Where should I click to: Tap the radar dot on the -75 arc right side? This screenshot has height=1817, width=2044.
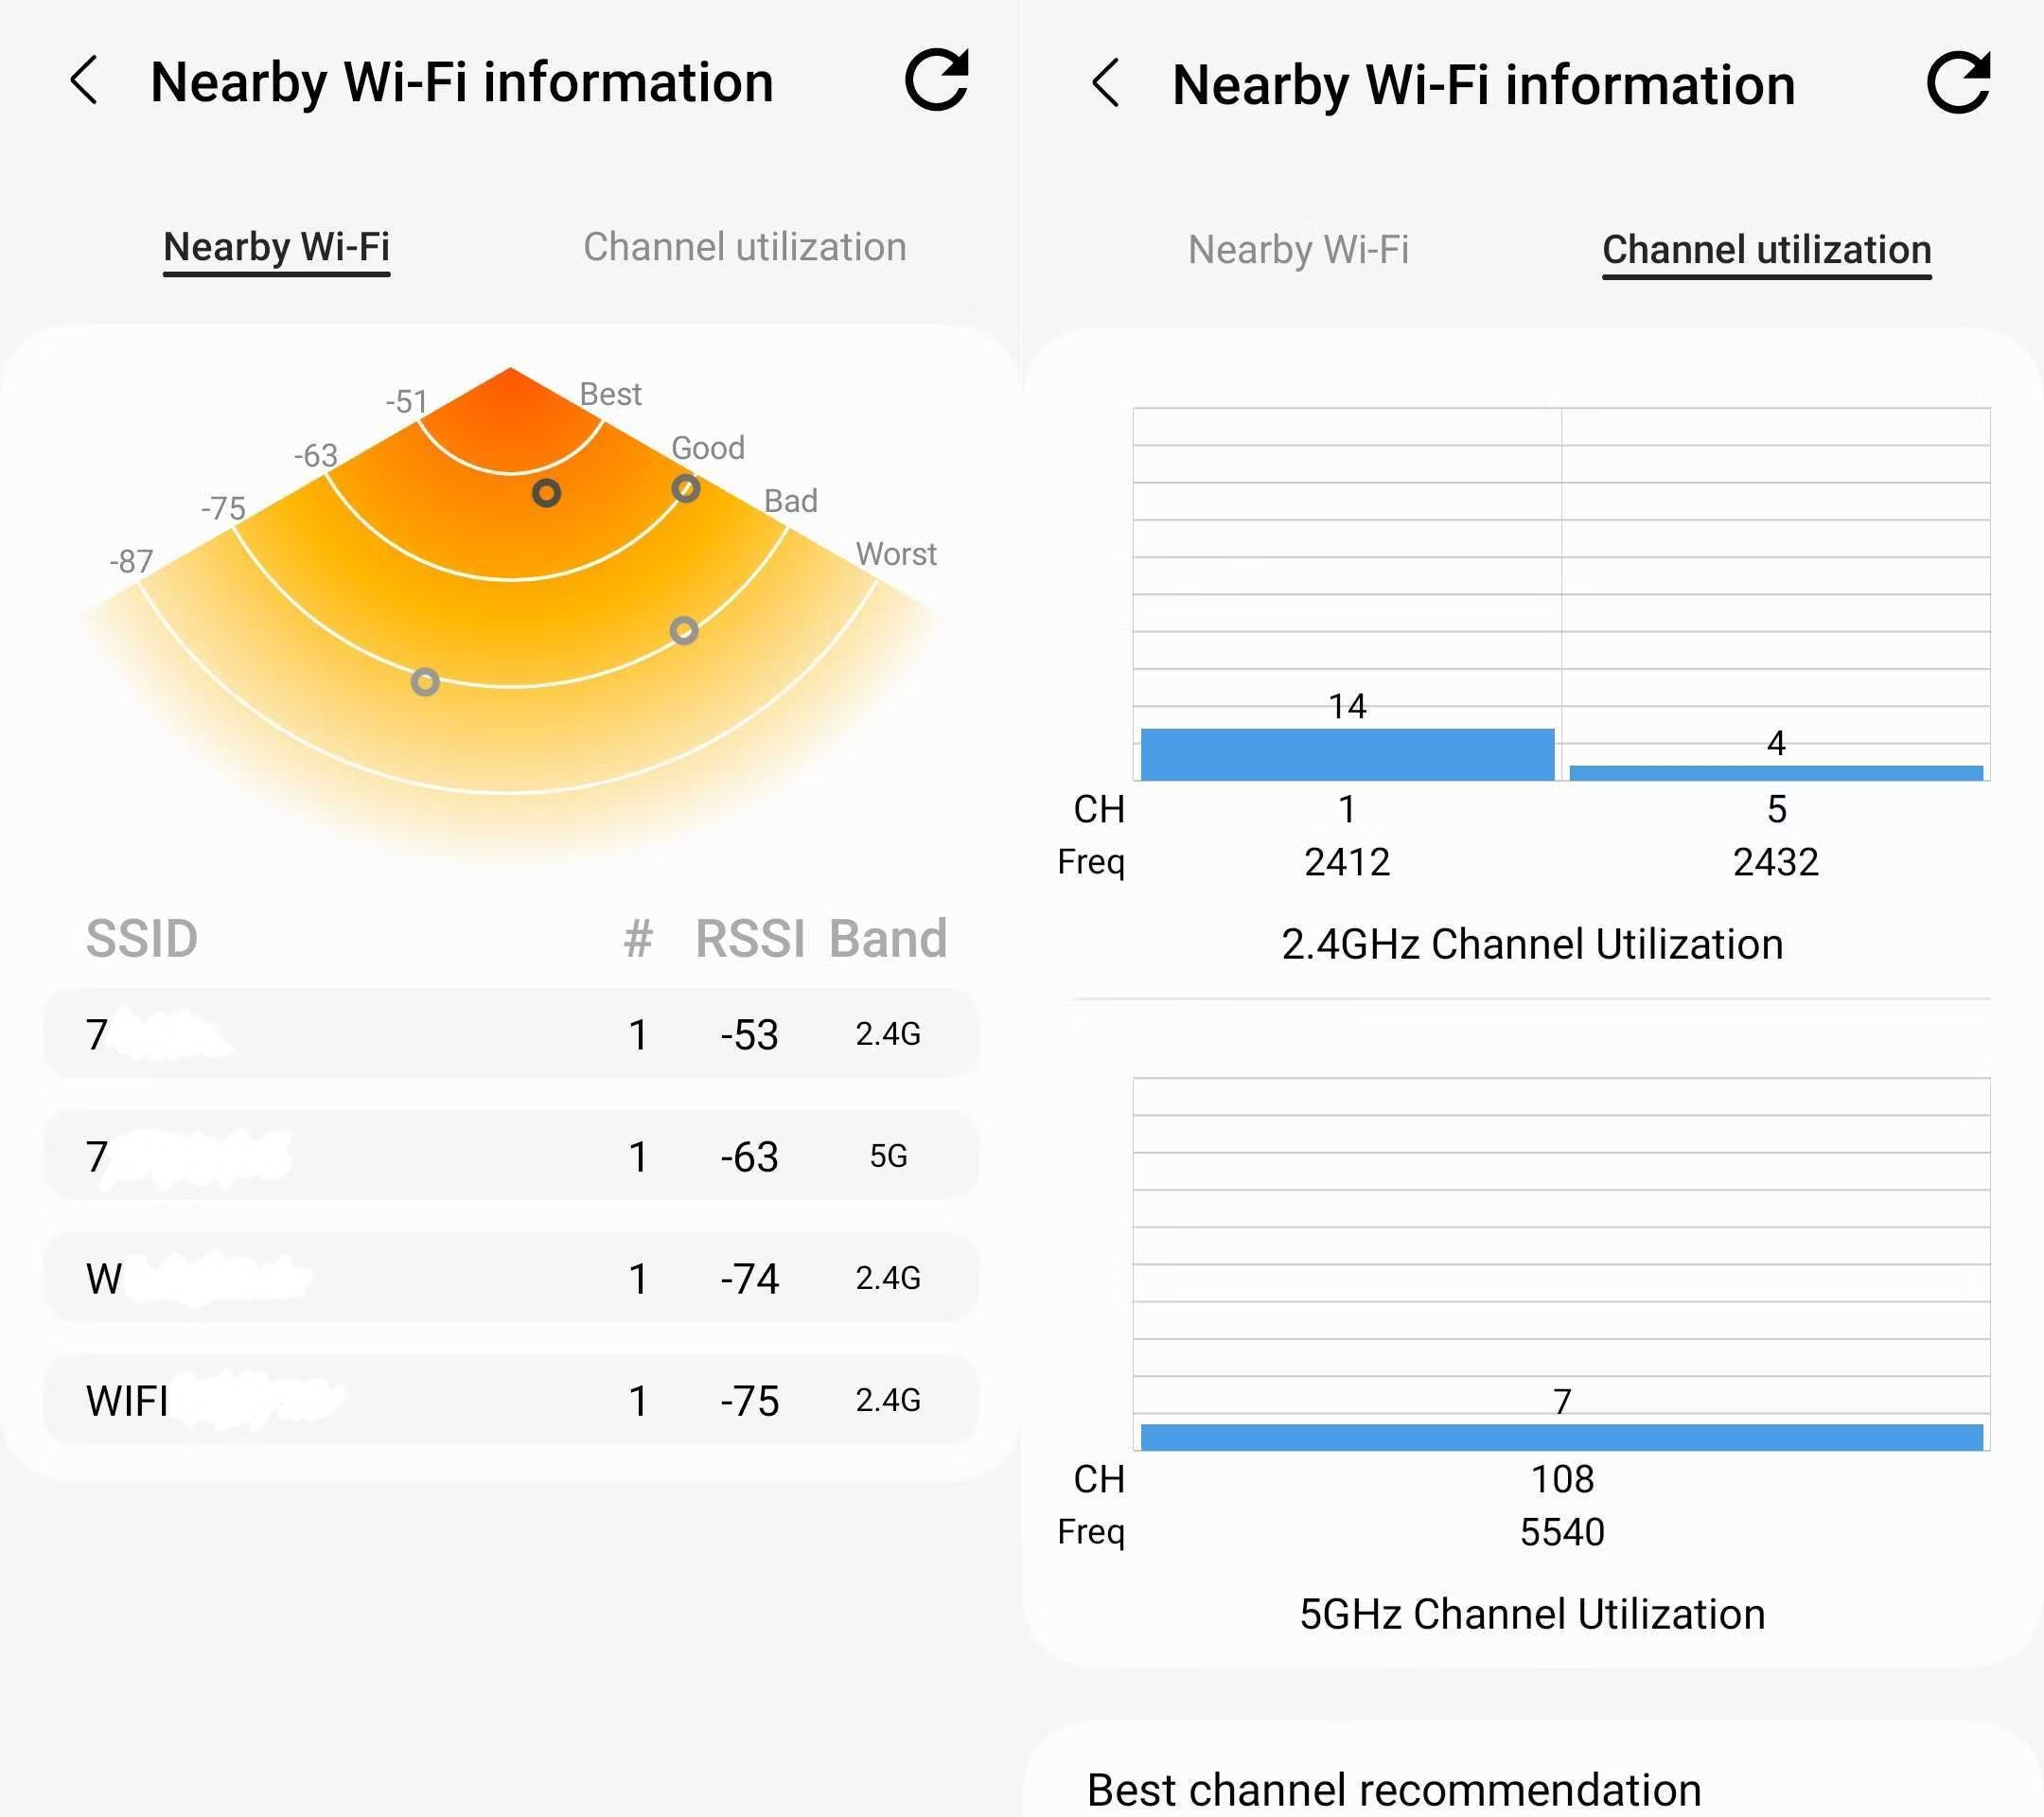684,631
